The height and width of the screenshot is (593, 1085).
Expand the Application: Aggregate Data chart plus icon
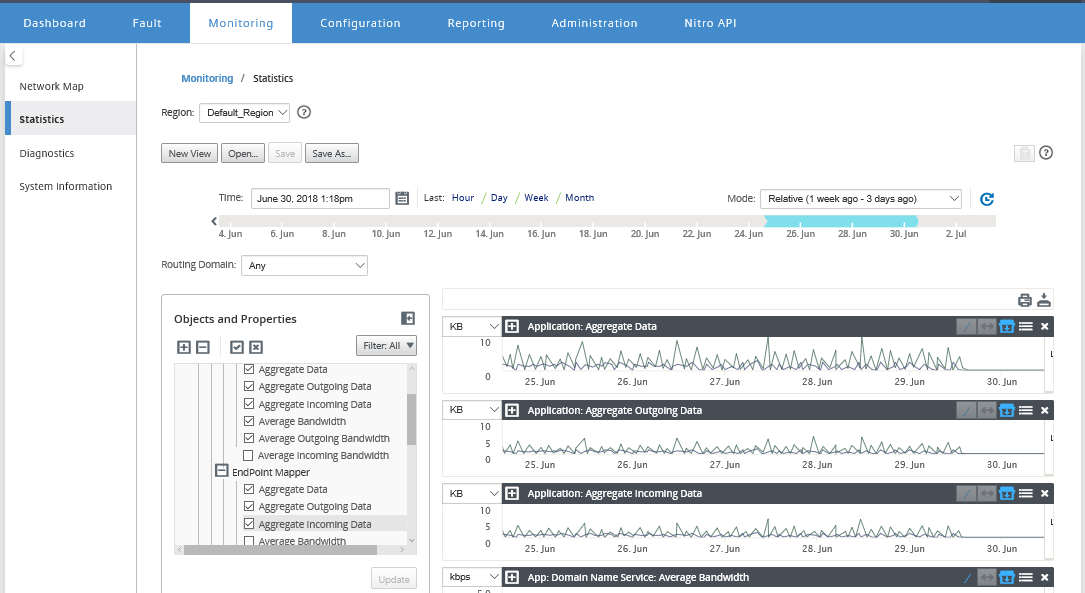[512, 327]
